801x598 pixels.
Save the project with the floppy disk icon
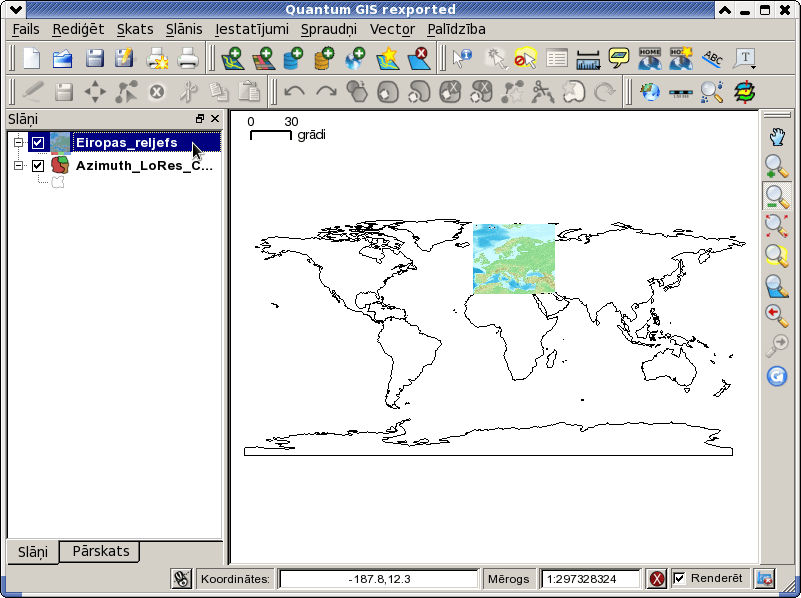[x=95, y=58]
